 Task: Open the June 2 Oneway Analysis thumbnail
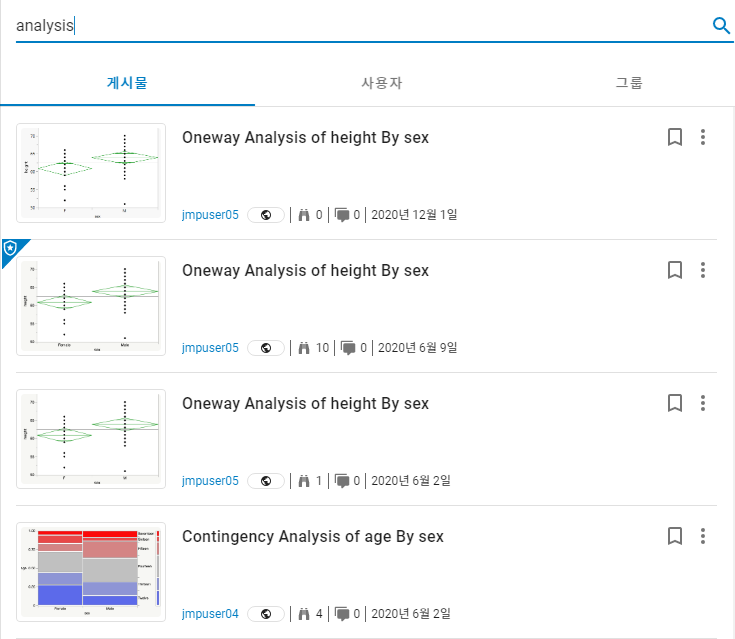point(91,439)
